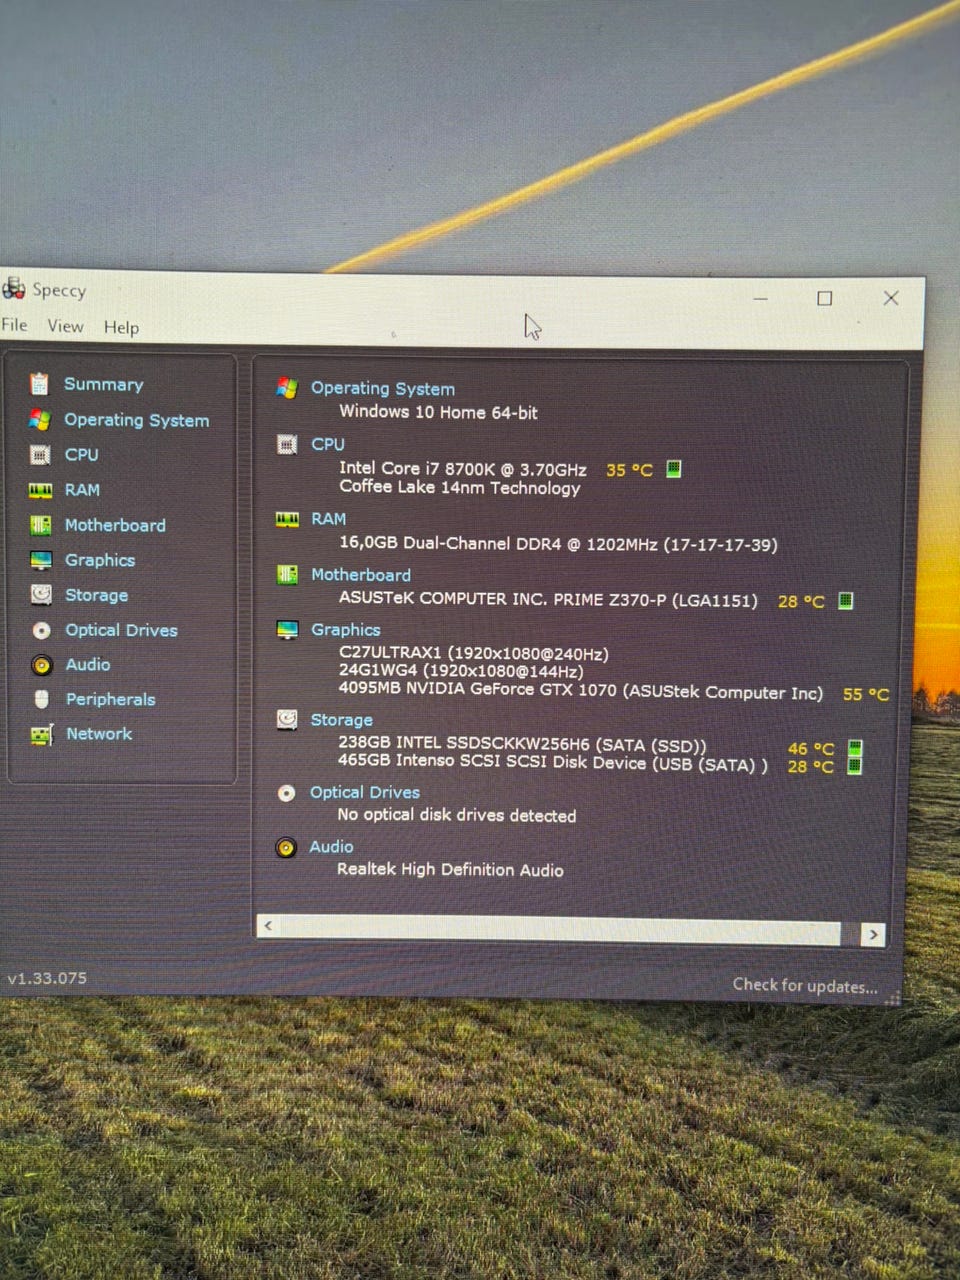Click the horizontal scrollbar left arrow
Screen dimensions: 960x1280
[x=267, y=926]
